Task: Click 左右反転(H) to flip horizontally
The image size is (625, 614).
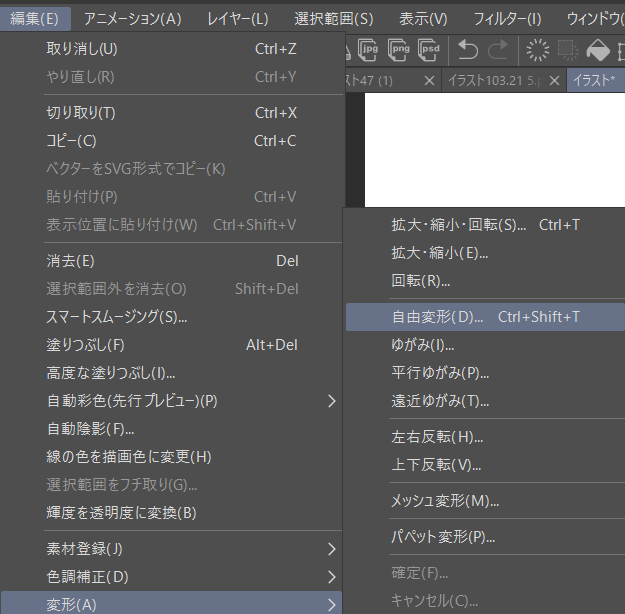Action: tap(437, 437)
